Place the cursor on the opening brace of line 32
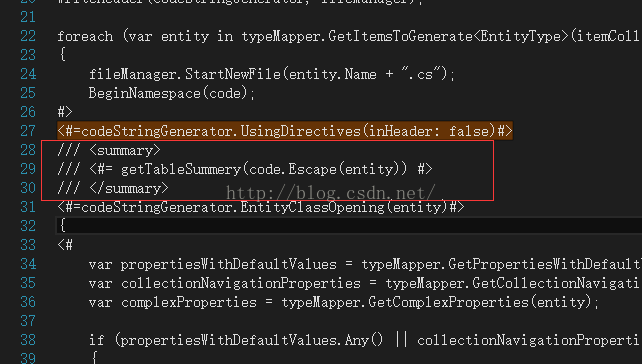Viewport: 642px width, 364px height. pos(62,226)
